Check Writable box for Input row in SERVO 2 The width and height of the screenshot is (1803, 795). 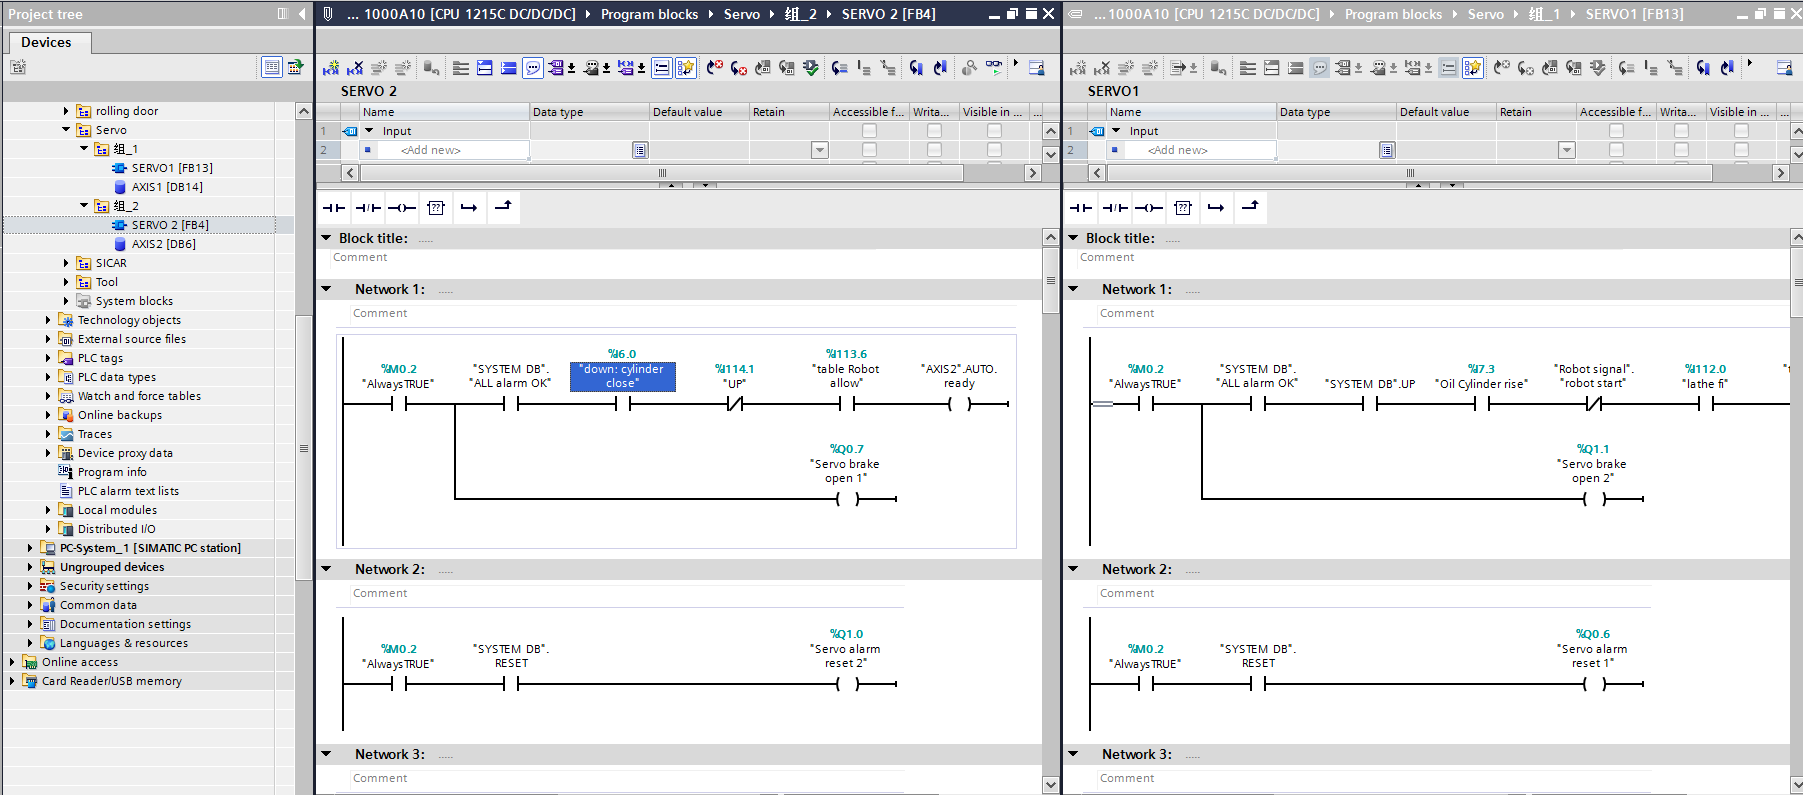click(x=934, y=131)
